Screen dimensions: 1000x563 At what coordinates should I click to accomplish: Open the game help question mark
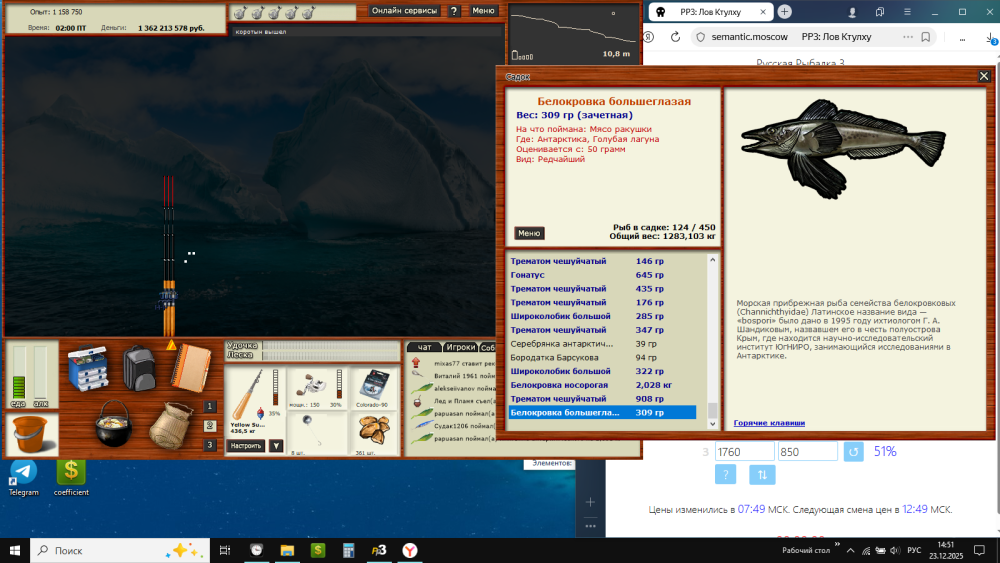click(454, 11)
